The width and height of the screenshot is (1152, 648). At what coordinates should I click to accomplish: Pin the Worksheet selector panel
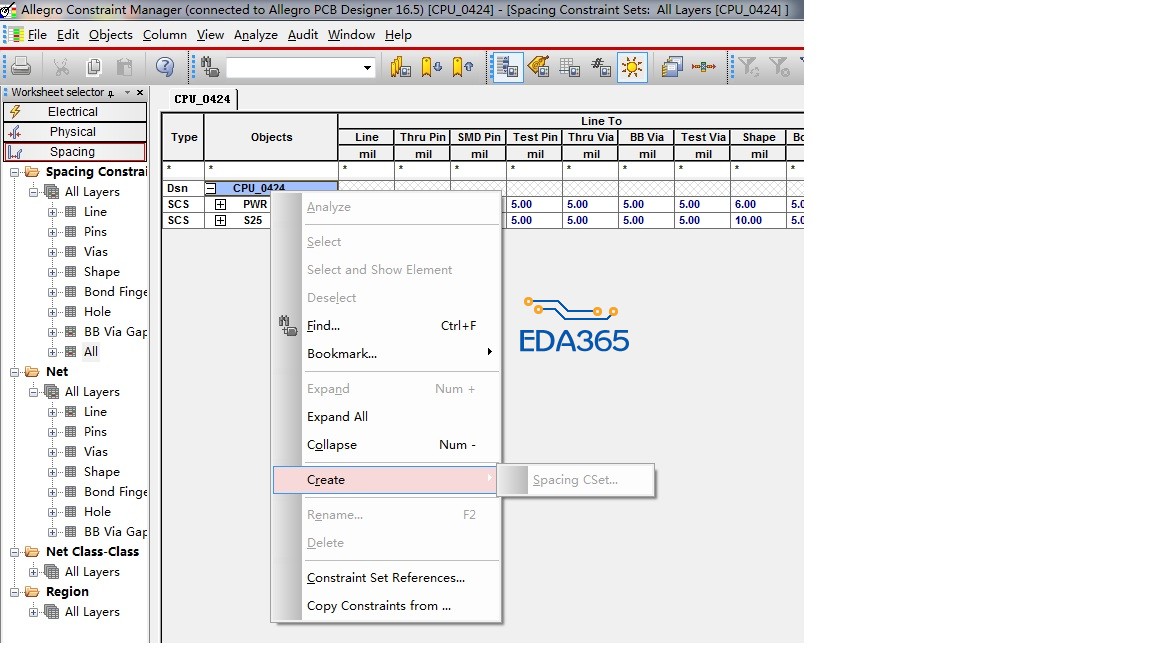coord(111,93)
